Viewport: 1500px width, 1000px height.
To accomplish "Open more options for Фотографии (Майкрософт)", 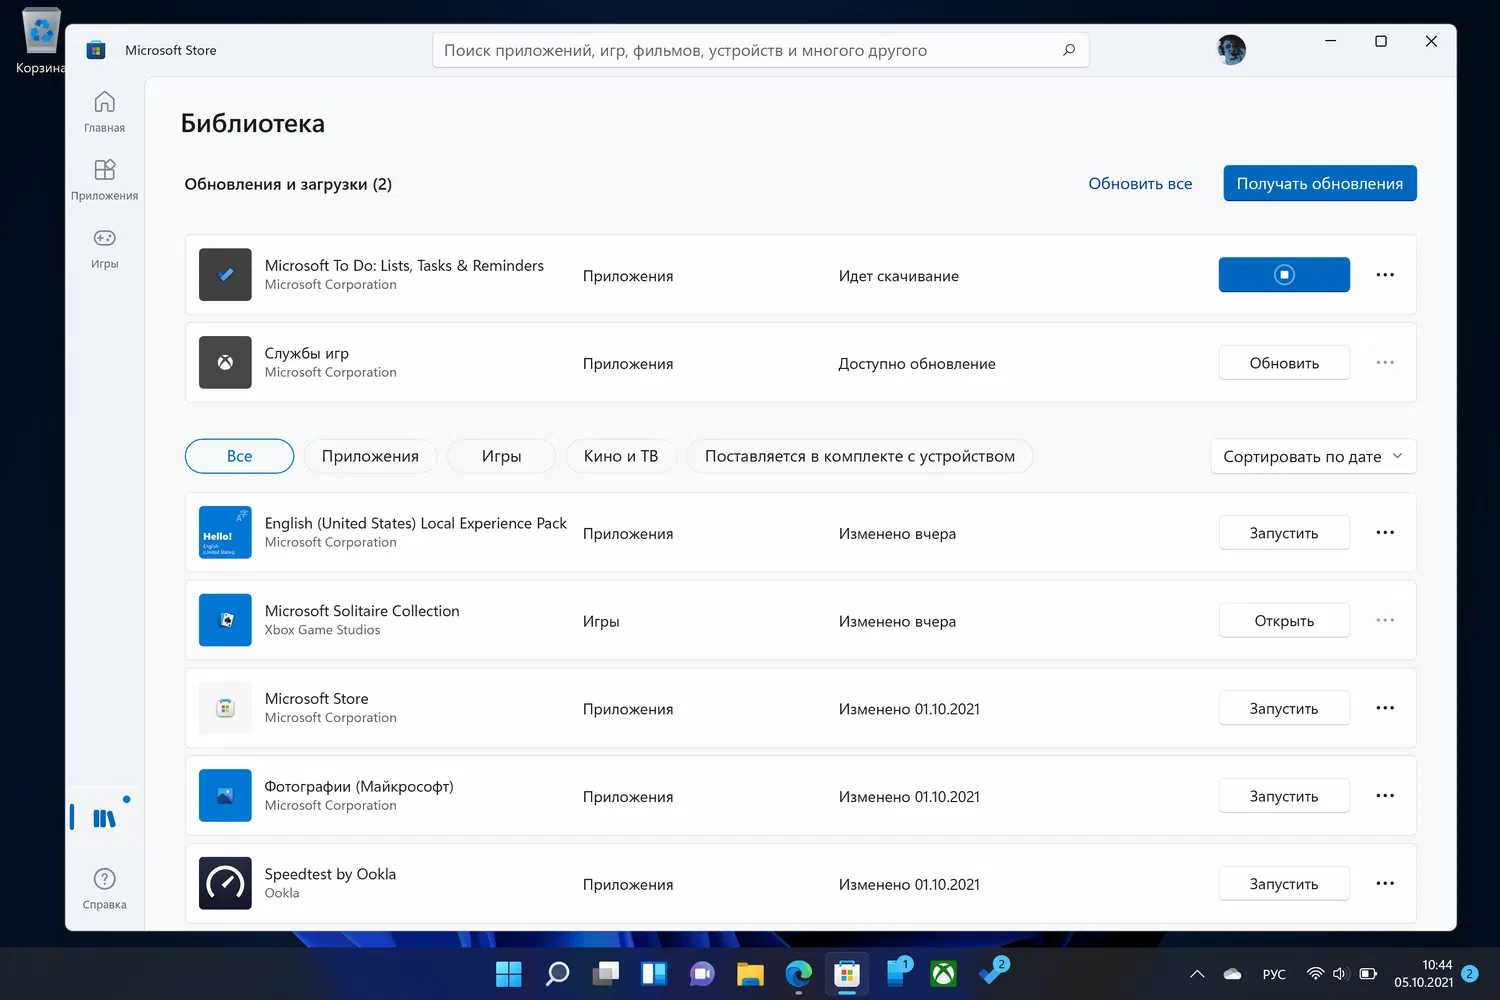I will pos(1385,796).
